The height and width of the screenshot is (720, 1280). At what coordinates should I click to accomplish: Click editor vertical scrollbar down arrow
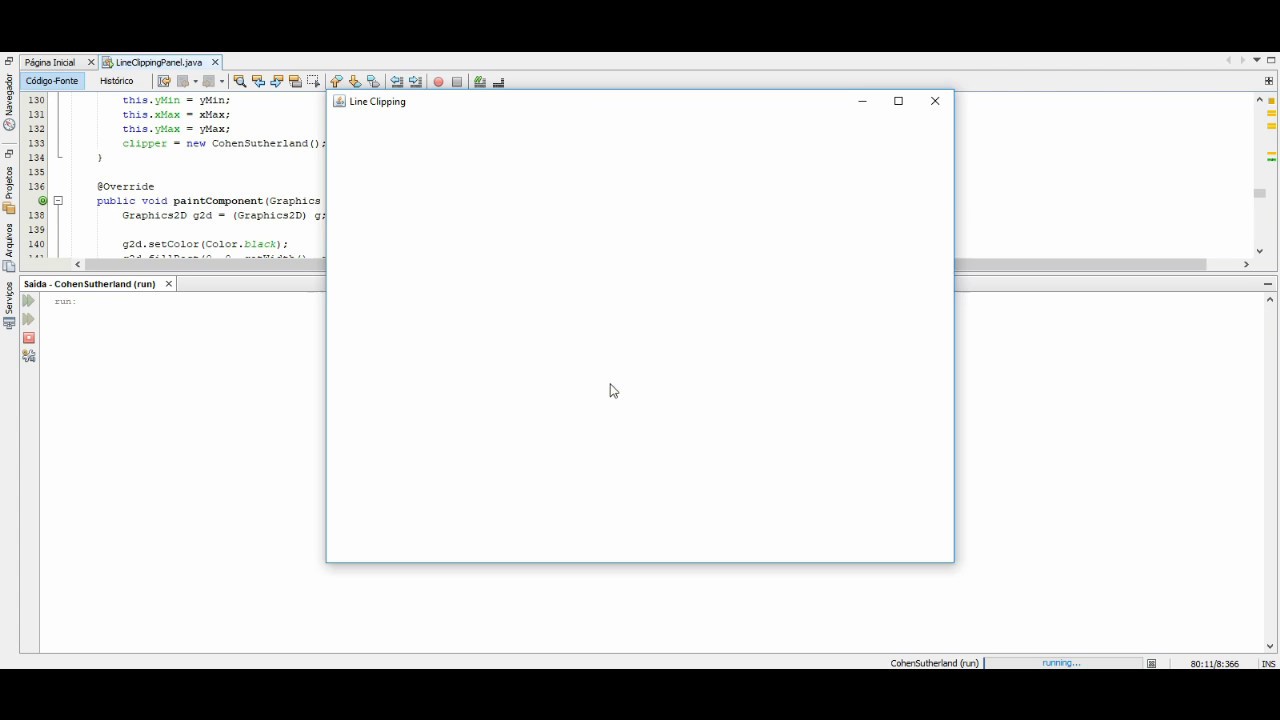1260,251
